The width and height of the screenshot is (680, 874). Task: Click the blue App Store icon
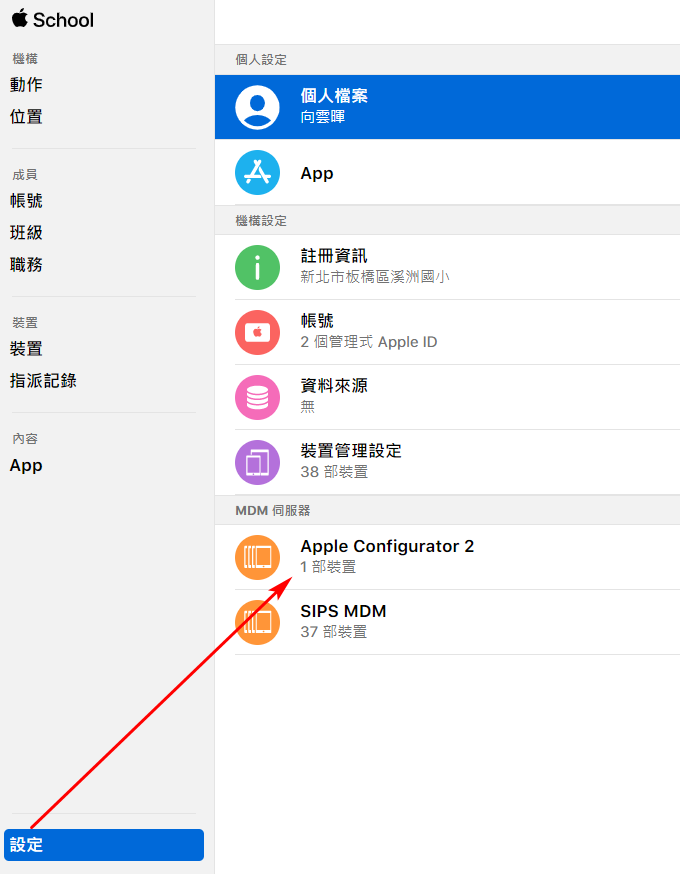(x=257, y=172)
